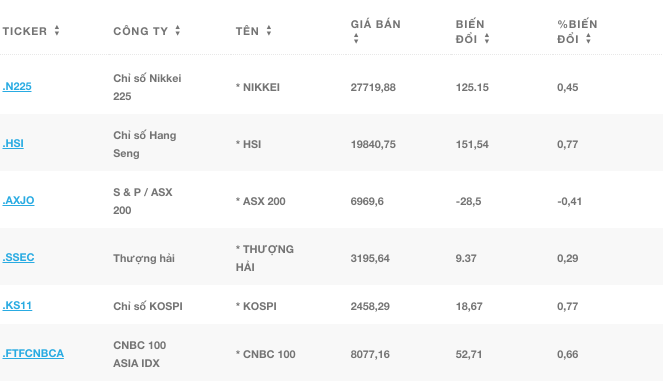Click the GIÁ BÁN header label

(x=375, y=24)
